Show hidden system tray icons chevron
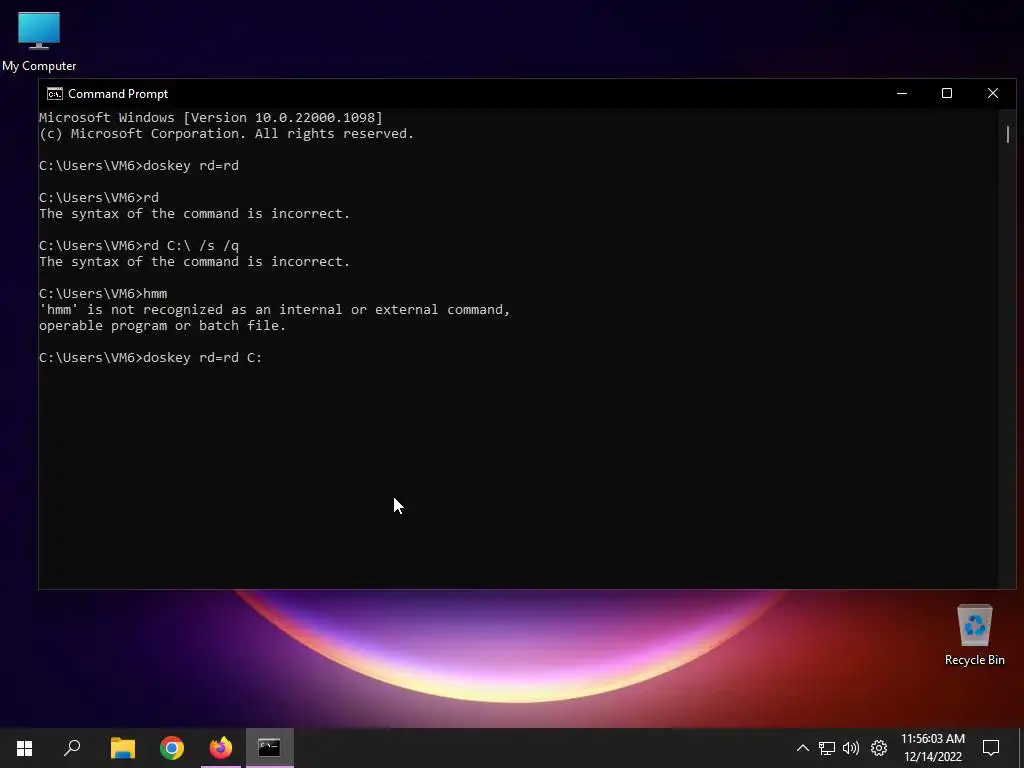 pyautogui.click(x=803, y=748)
